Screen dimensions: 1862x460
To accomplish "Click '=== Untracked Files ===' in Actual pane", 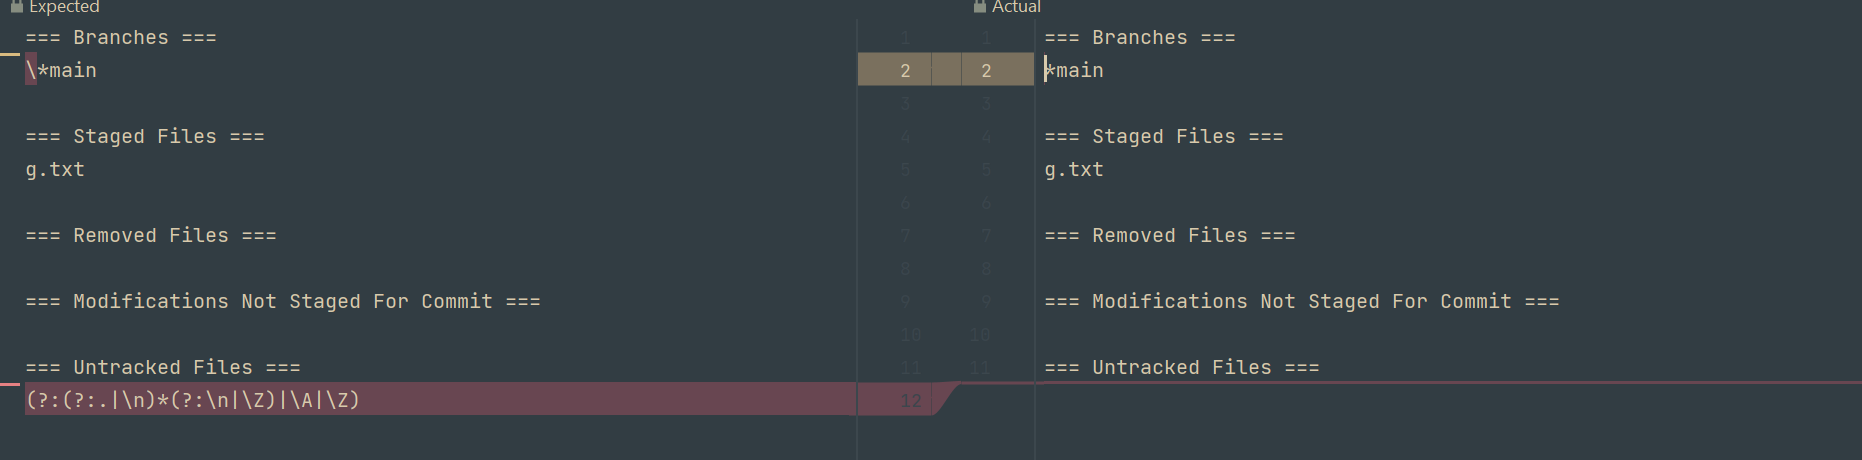I will click(x=1182, y=367).
